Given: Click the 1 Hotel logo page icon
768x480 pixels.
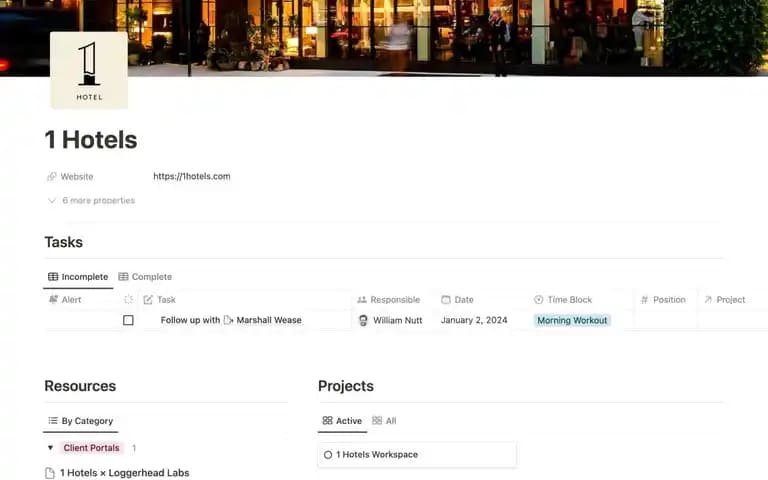Looking at the screenshot, I should coord(89,71).
